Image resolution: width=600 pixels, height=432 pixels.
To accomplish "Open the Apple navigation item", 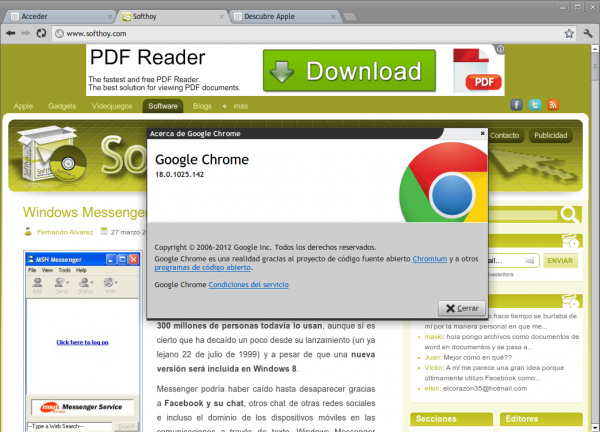I will click(23, 106).
